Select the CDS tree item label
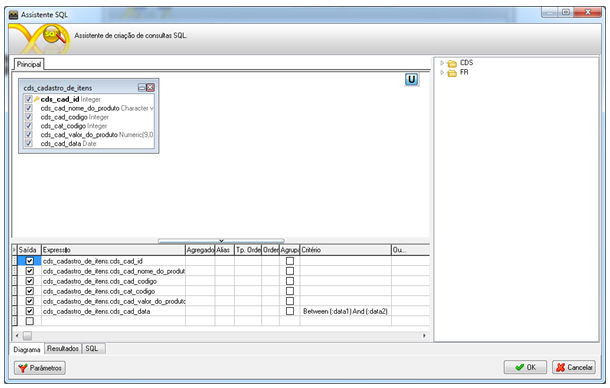This screenshot has height=388, width=610. click(x=466, y=63)
